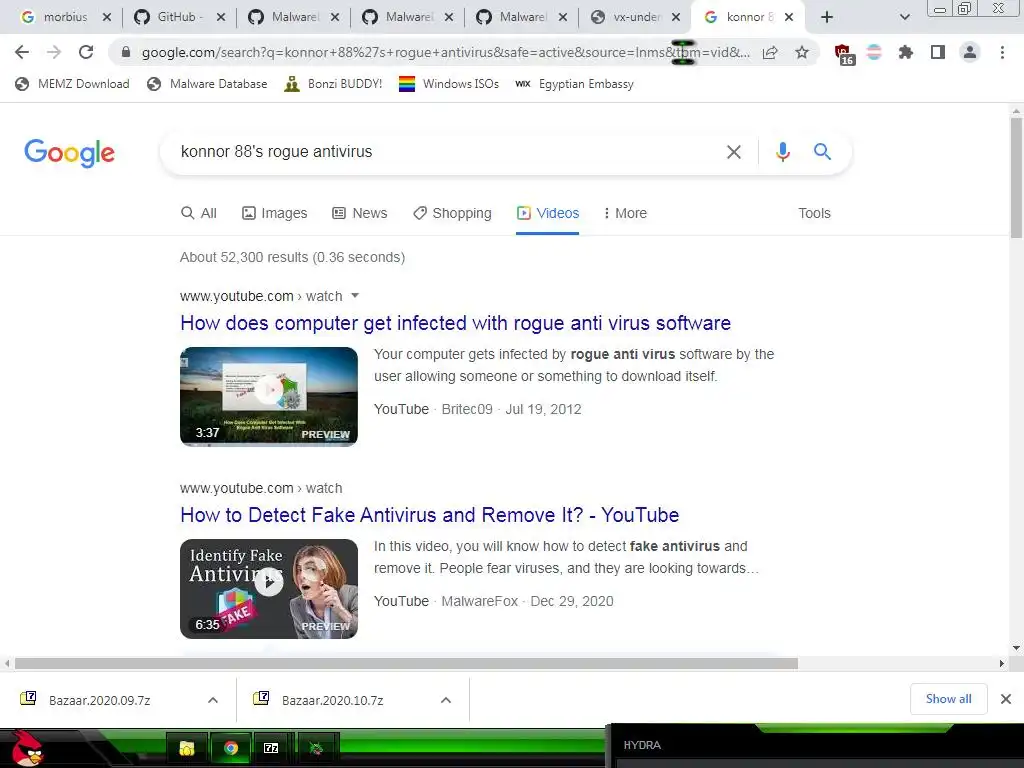Reload the current page
The height and width of the screenshot is (768, 1024).
pyautogui.click(x=86, y=52)
